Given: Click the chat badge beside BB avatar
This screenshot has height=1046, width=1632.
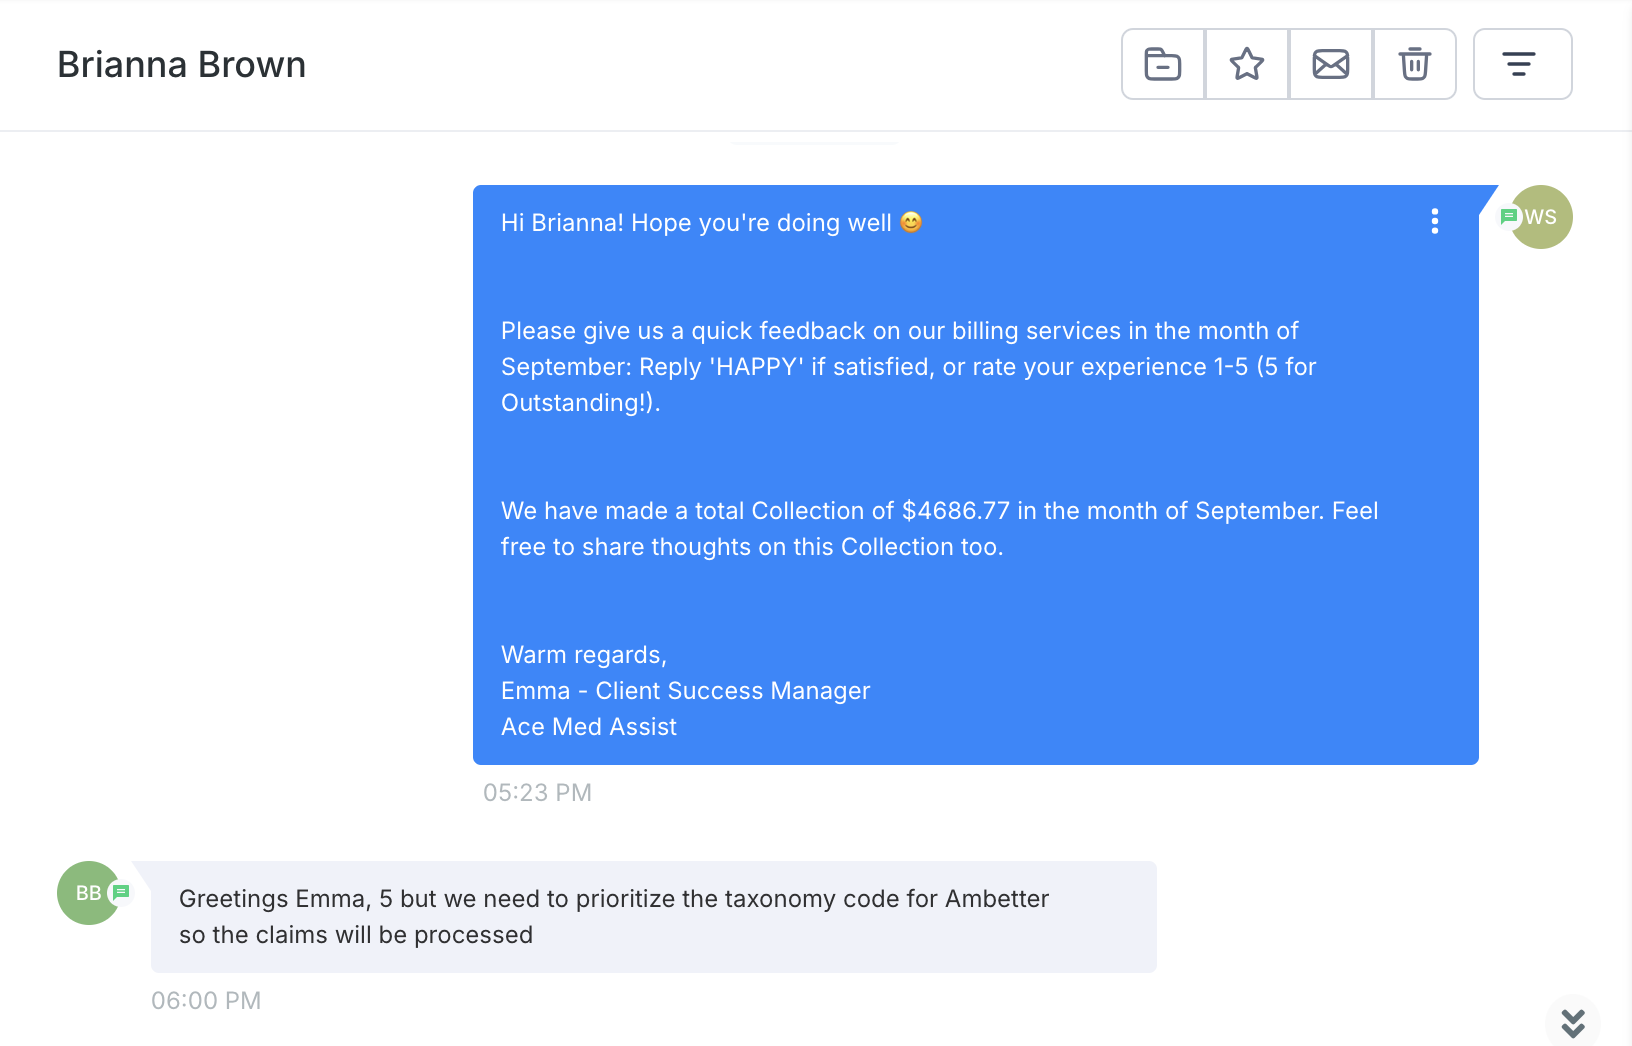Looking at the screenshot, I should coord(121,891).
